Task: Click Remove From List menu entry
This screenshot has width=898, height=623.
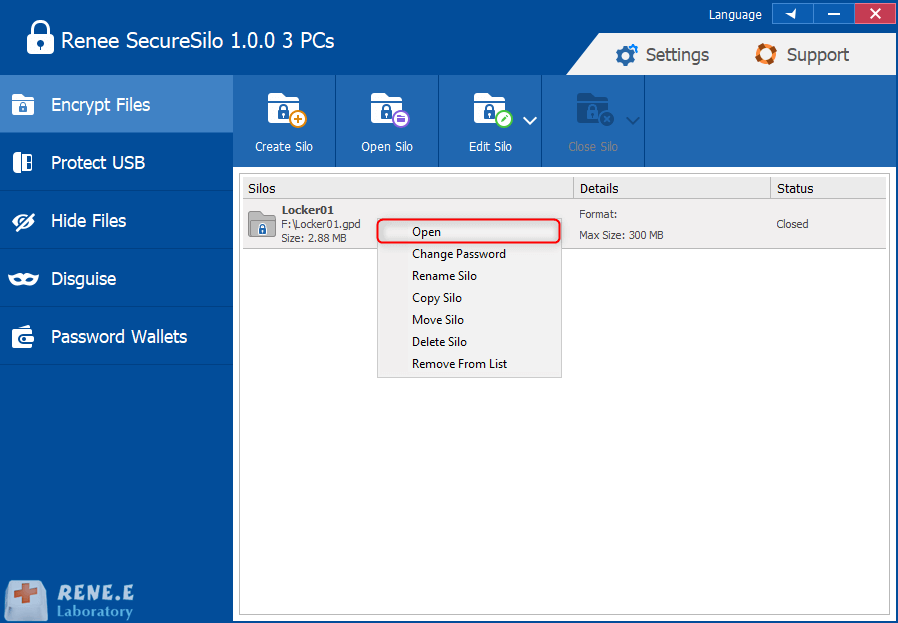Action: pyautogui.click(x=459, y=364)
